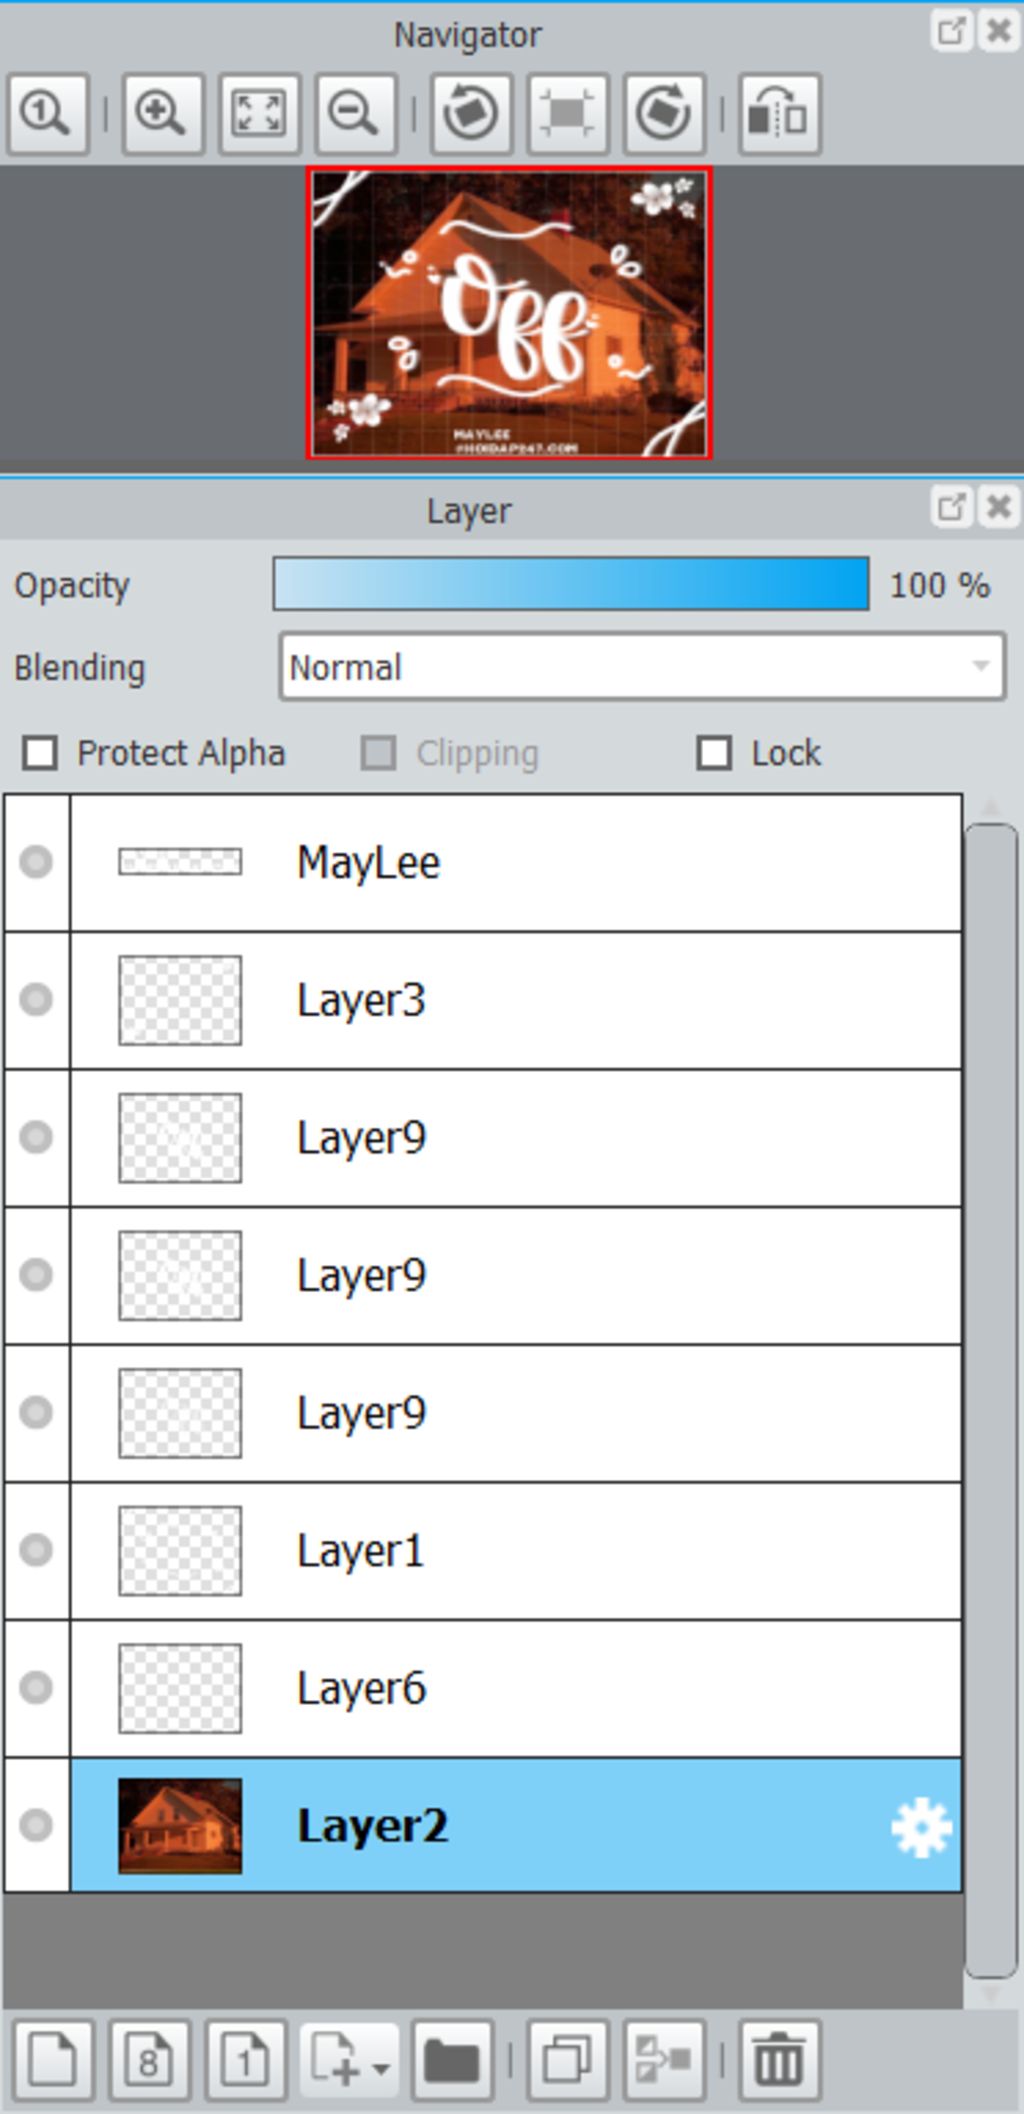Delete the selected layer with the trash icon
This screenshot has width=1024, height=2114.
tap(779, 2060)
